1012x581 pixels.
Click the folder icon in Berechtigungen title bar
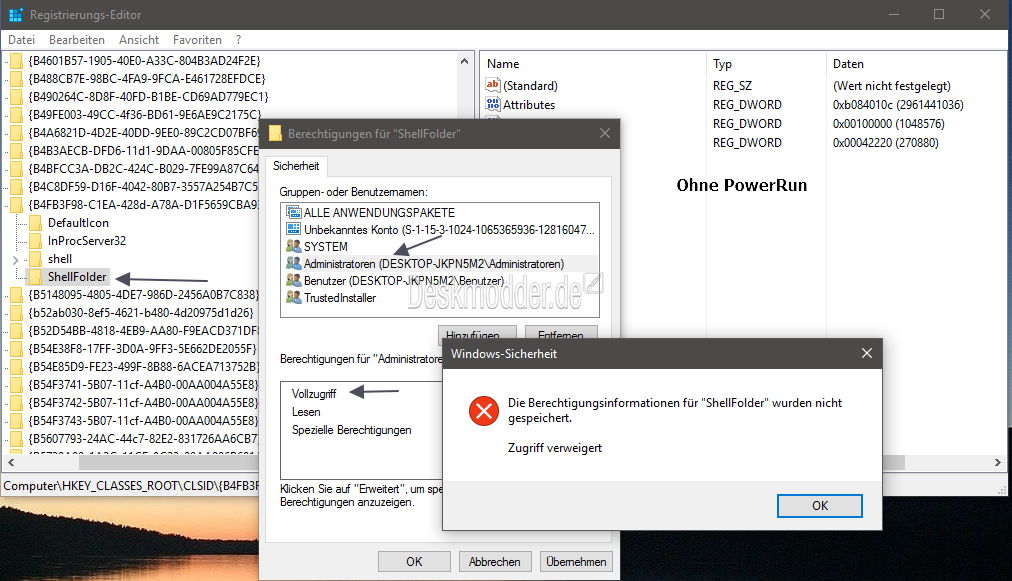(x=276, y=134)
